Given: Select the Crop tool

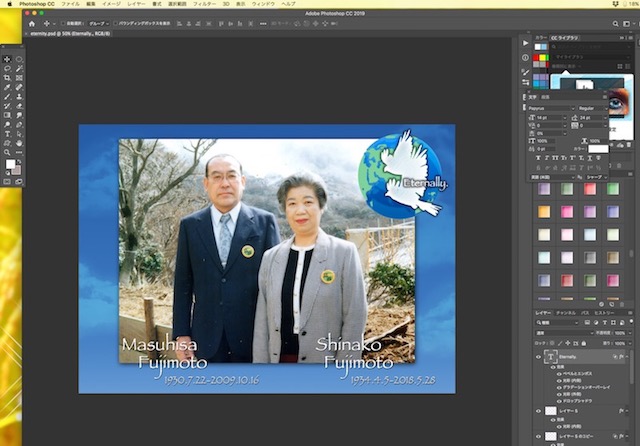Looking at the screenshot, I should point(7,78).
